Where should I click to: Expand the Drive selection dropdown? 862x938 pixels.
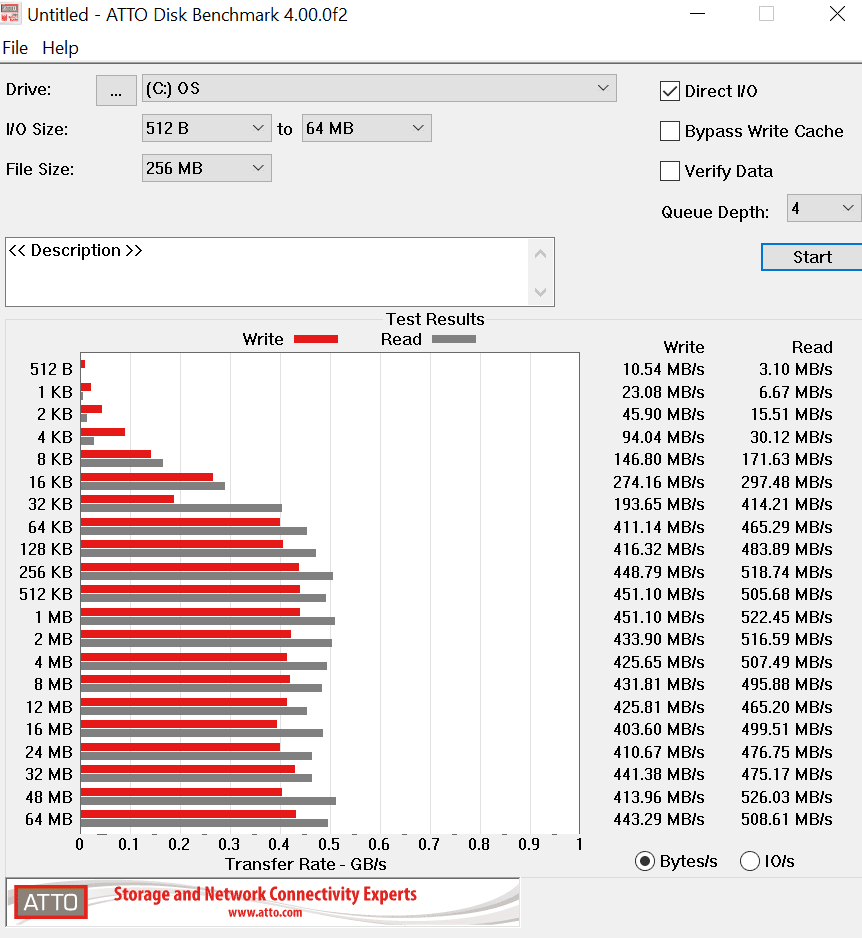pos(379,88)
